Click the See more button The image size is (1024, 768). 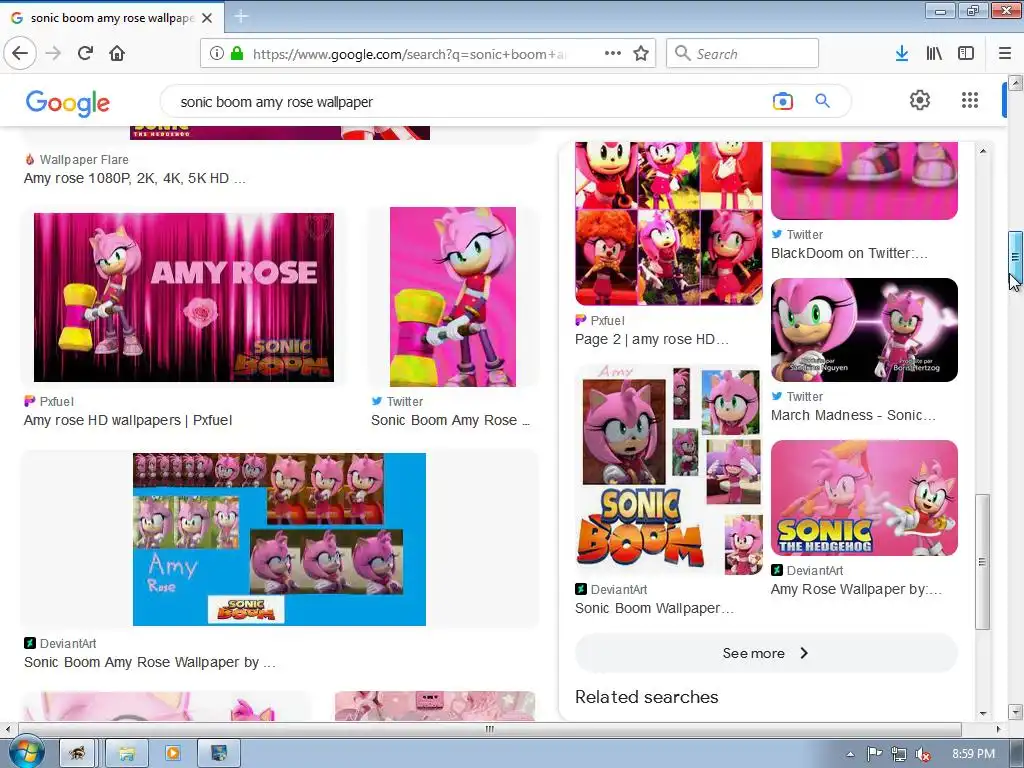coord(766,653)
